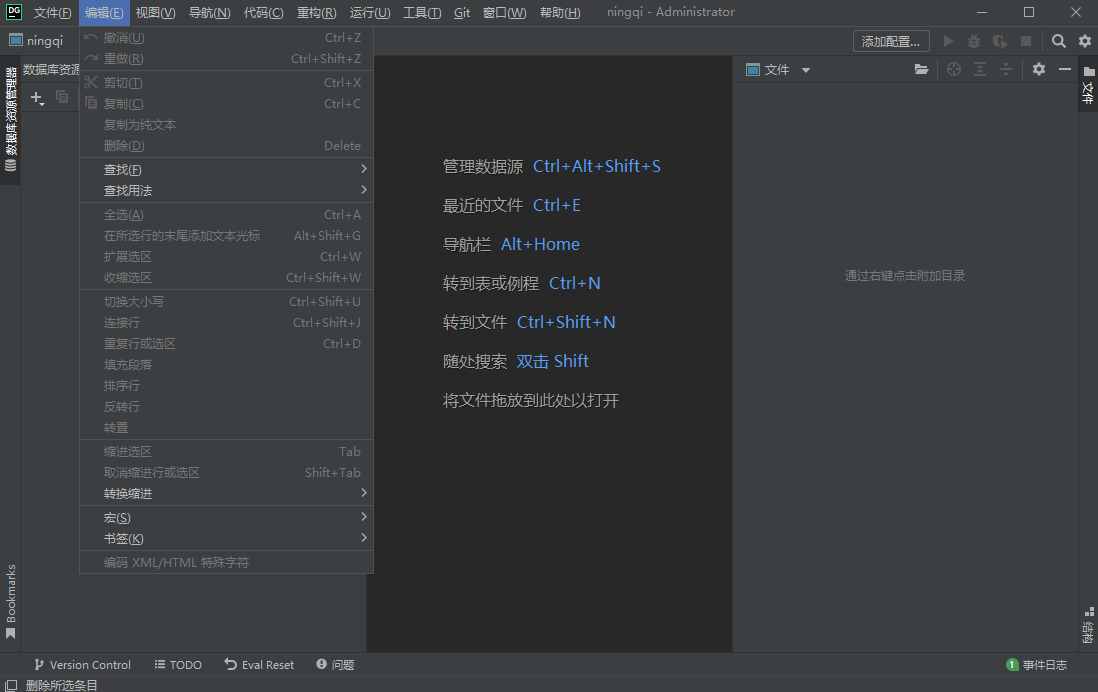1098x692 pixels.
Task: Expand the 书签(K) submenu
Action: tap(226, 539)
